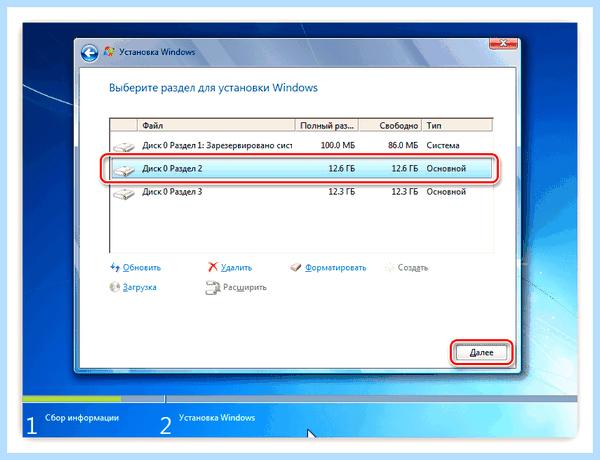This screenshot has height=460, width=600.
Task: Select the Диск 0 Раздел 2 row text
Action: tap(172, 168)
